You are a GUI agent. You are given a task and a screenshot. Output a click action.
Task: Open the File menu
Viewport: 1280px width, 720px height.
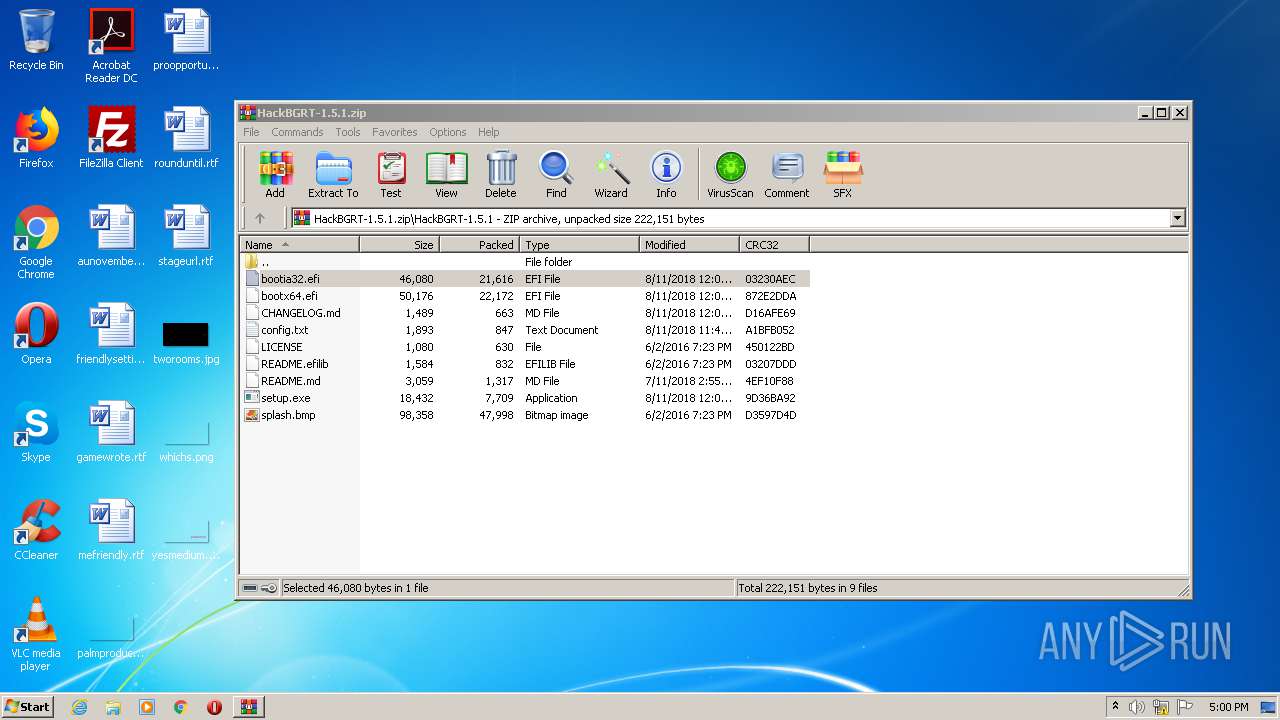(251, 132)
